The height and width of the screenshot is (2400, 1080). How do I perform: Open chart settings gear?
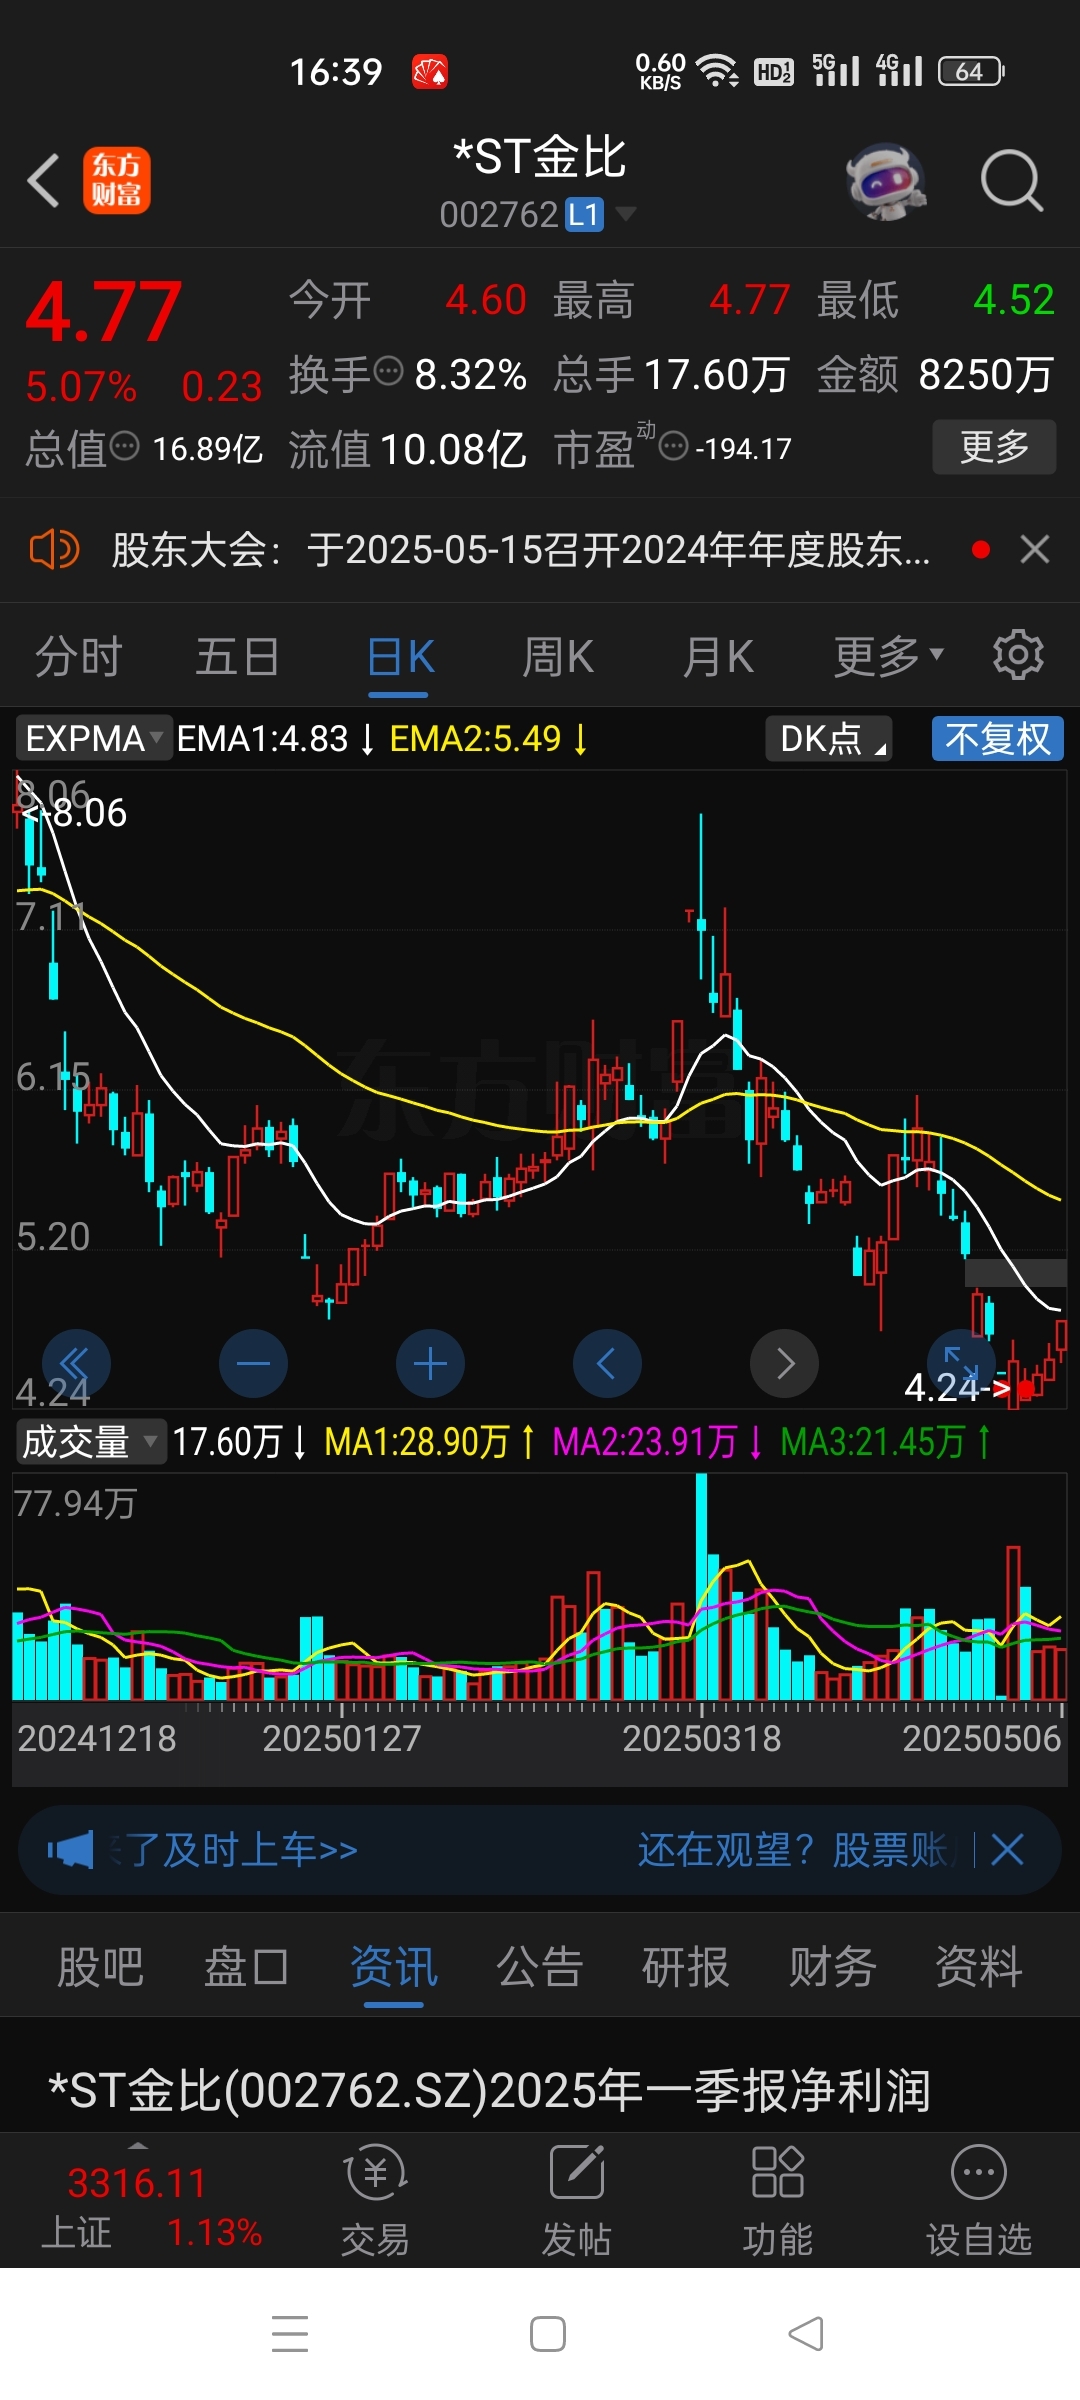[x=1018, y=655]
